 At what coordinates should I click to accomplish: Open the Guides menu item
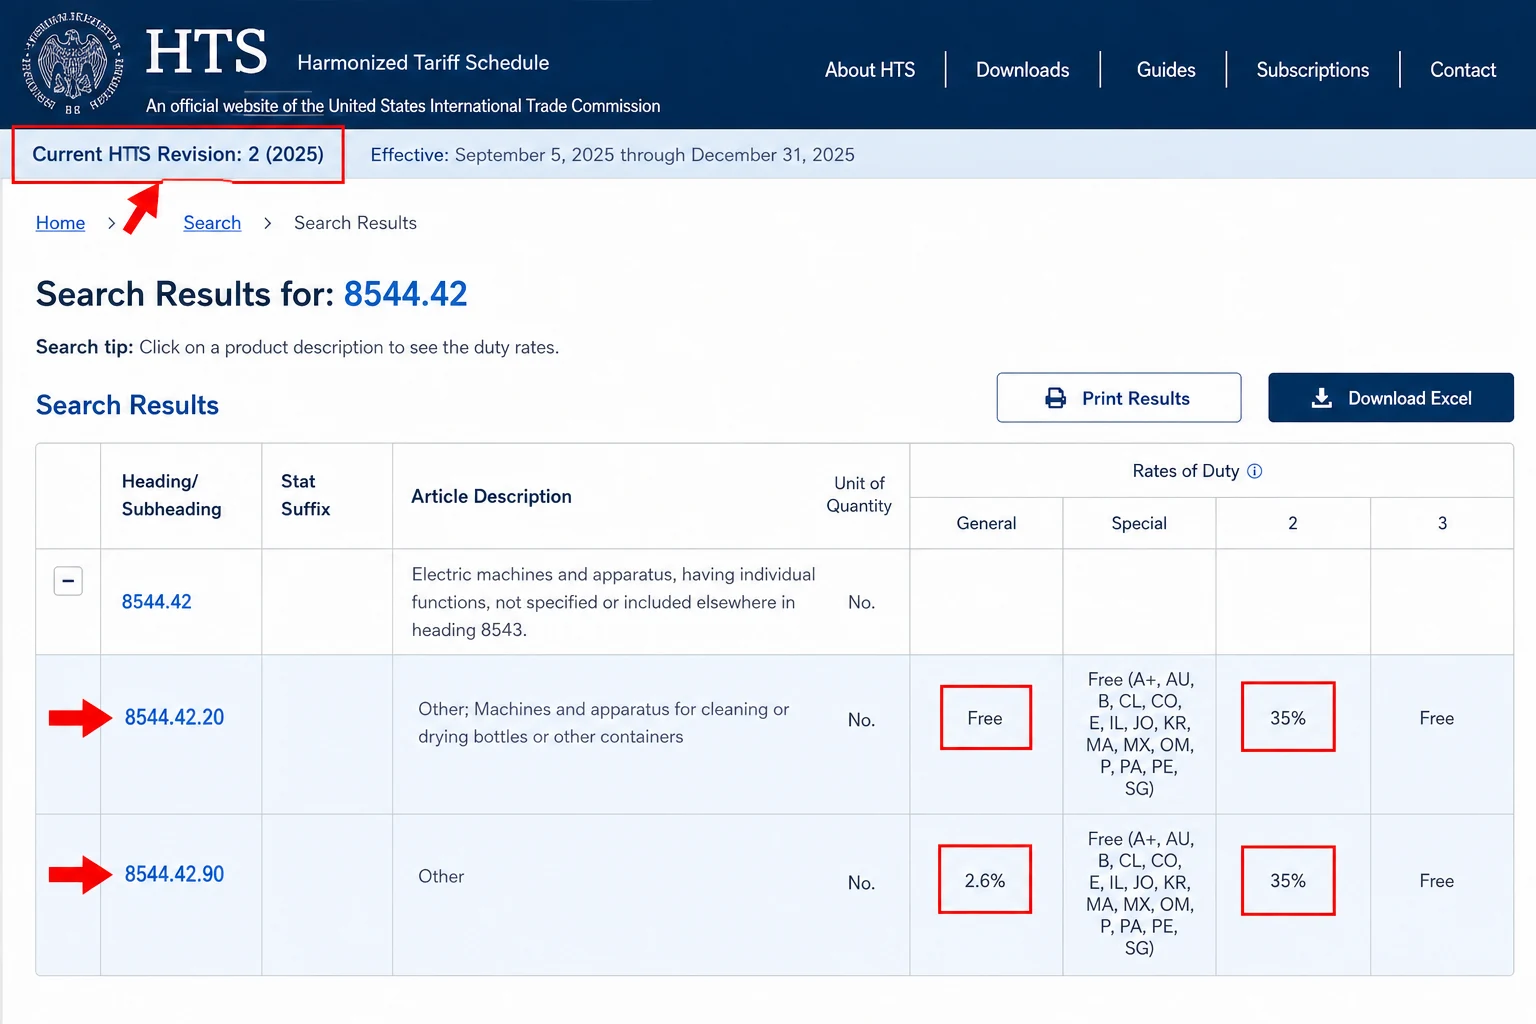click(1166, 70)
